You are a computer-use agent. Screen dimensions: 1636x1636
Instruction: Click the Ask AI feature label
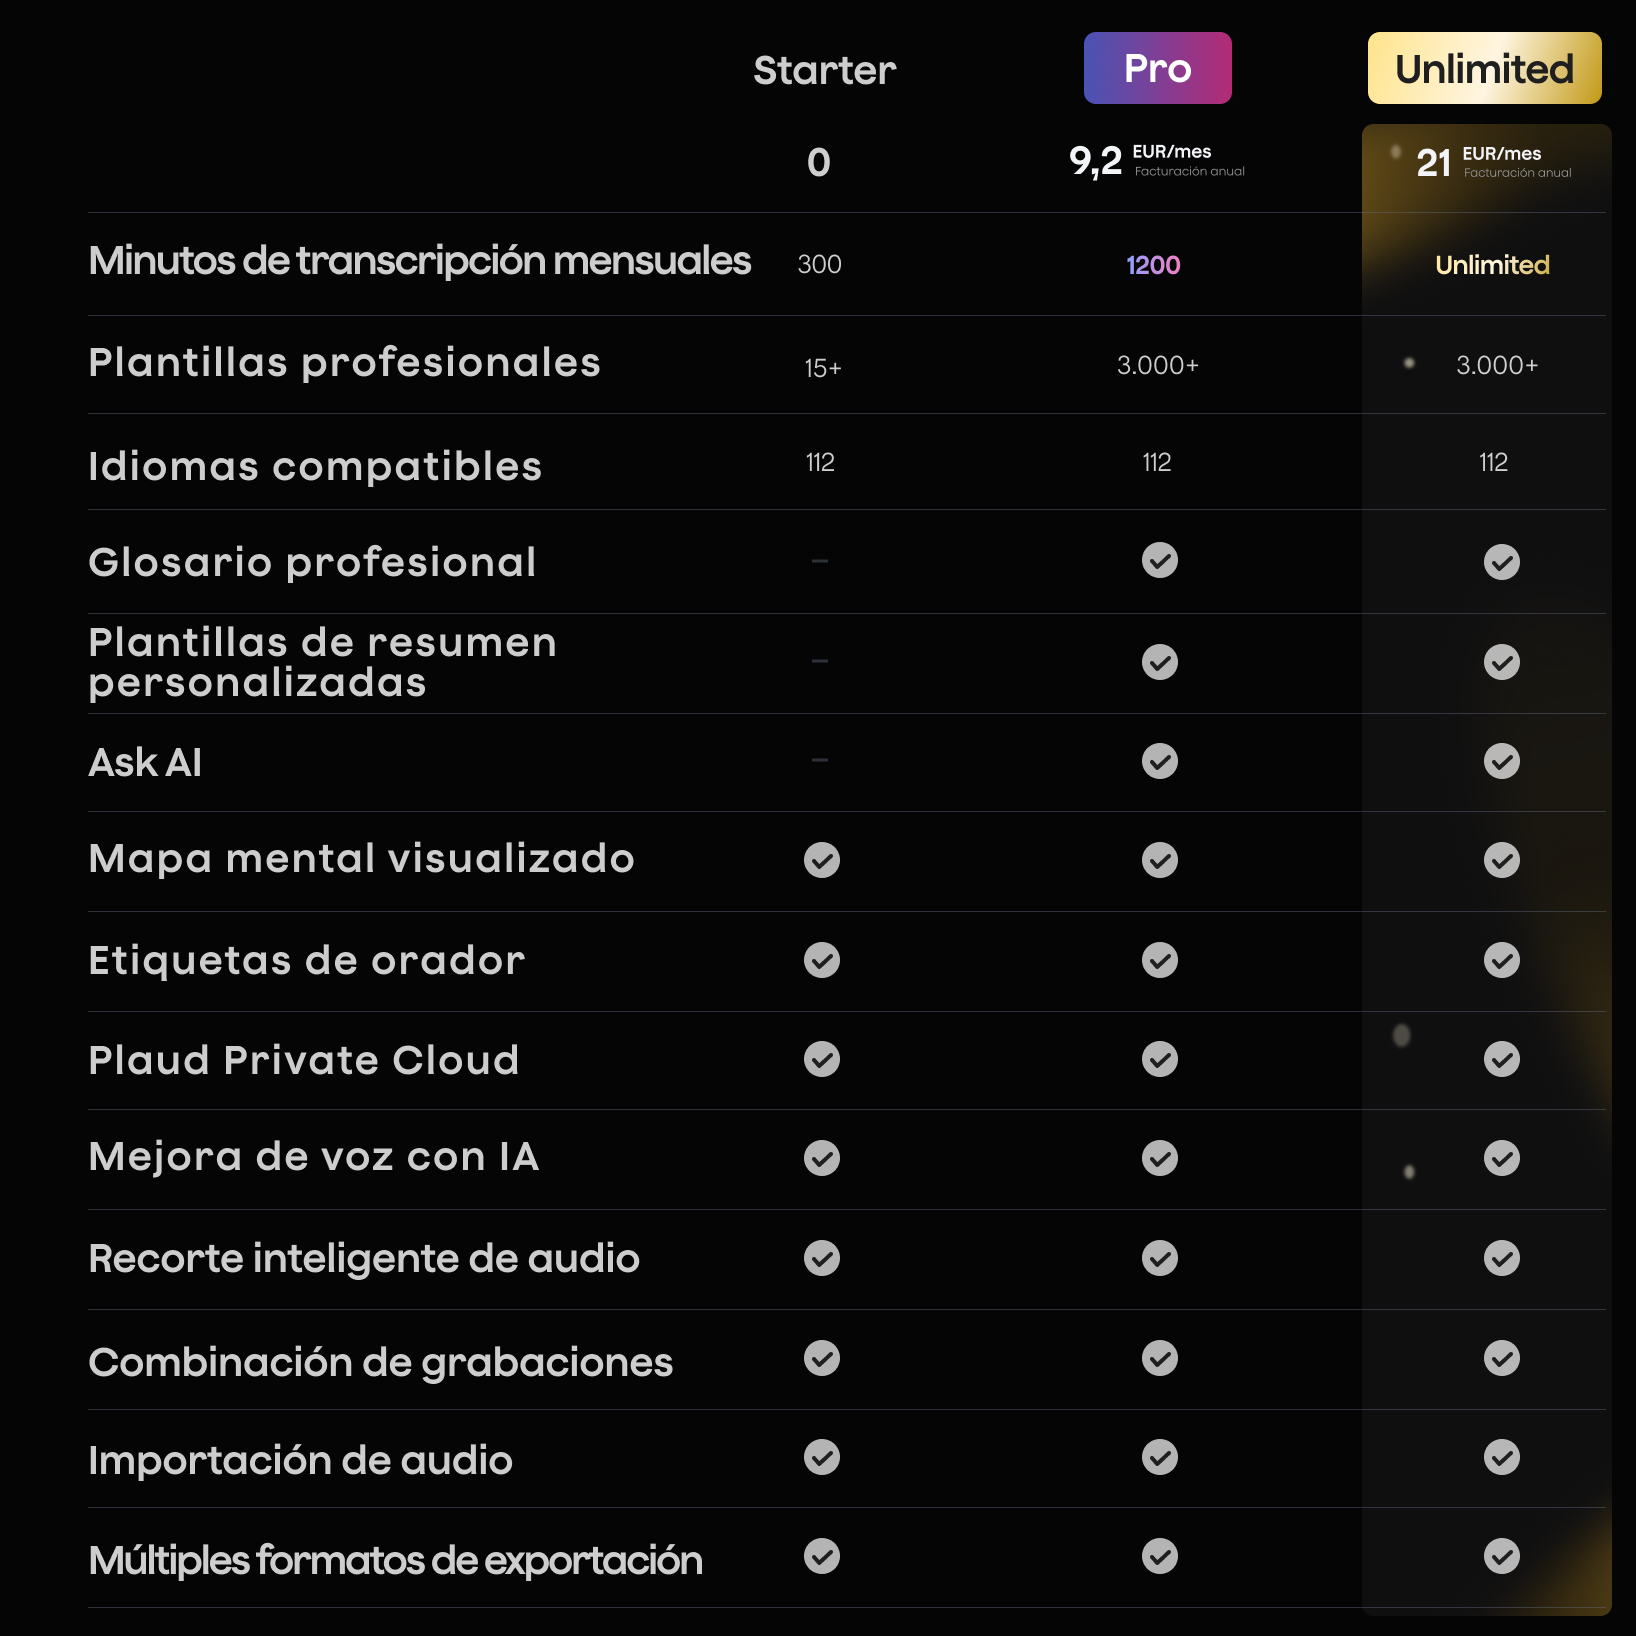(x=145, y=762)
